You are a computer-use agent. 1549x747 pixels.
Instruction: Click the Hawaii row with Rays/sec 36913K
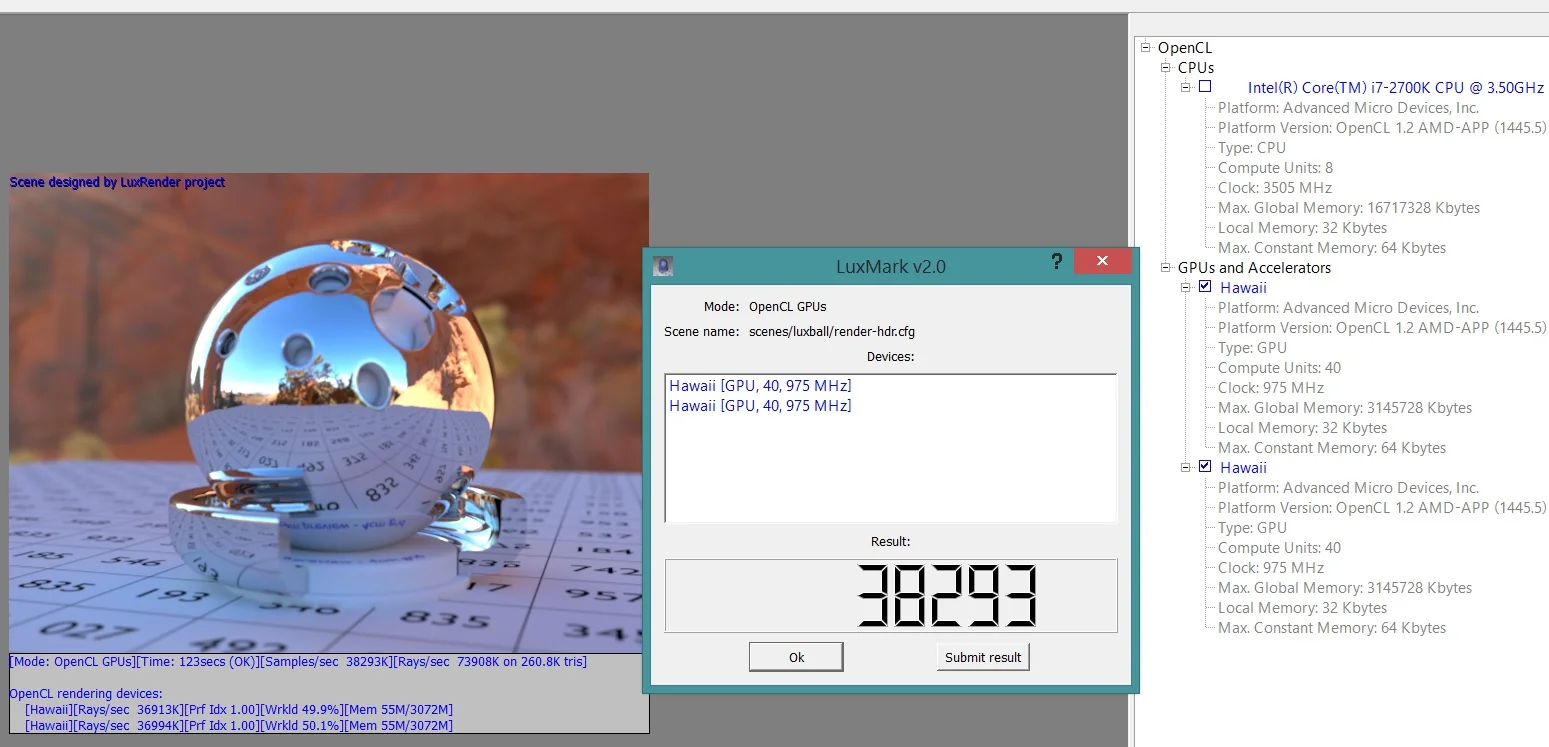[x=239, y=709]
